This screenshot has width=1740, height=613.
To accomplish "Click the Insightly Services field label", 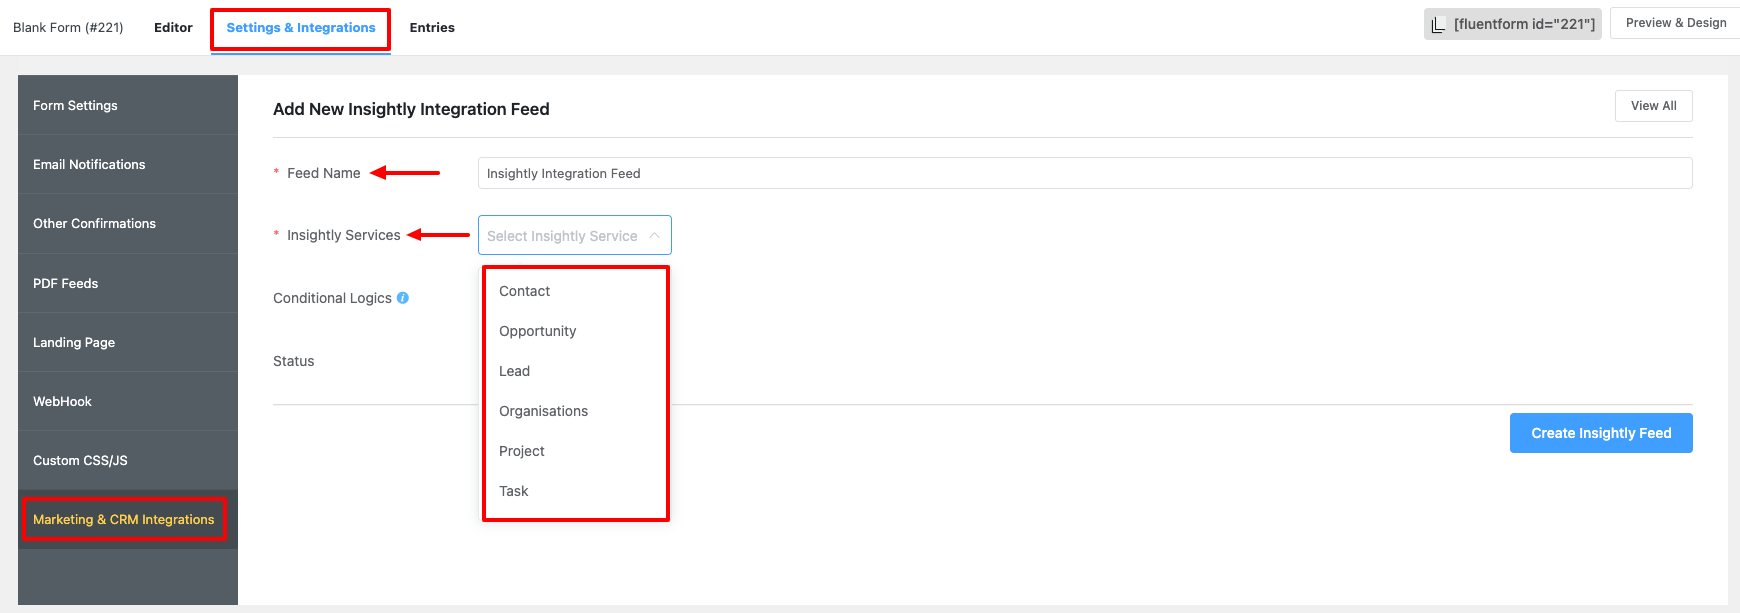I will (x=344, y=235).
